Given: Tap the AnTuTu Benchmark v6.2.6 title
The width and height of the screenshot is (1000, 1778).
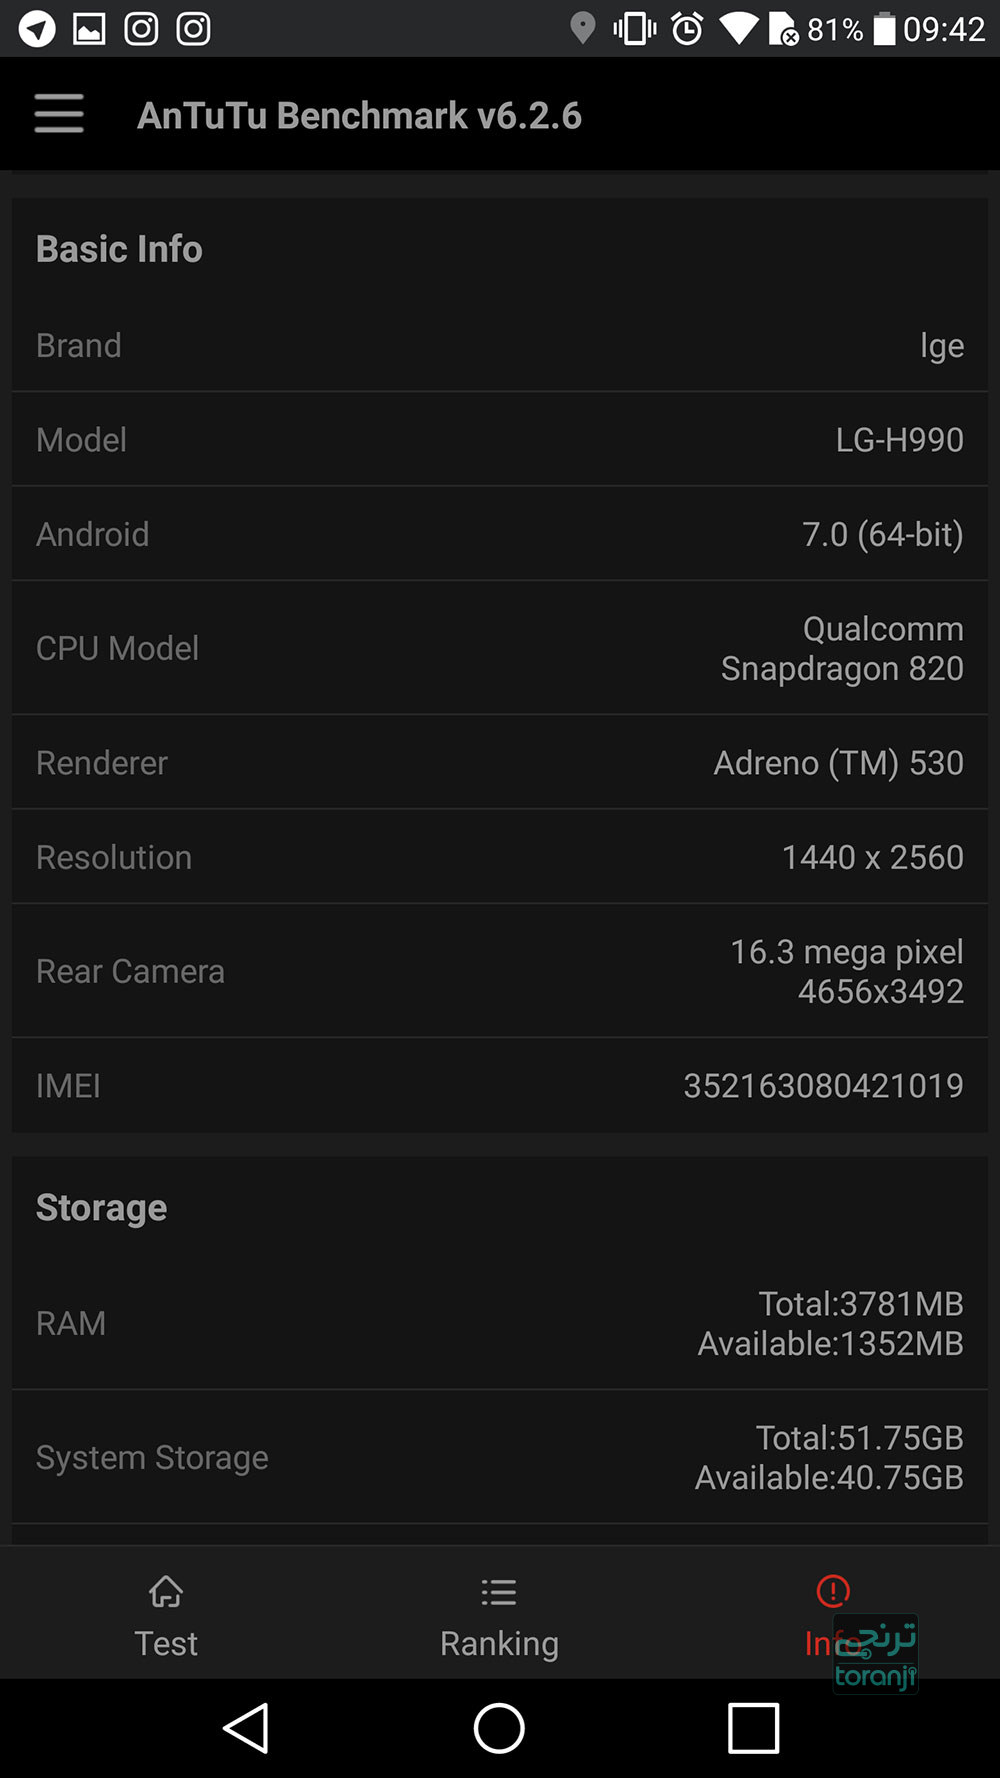Looking at the screenshot, I should pyautogui.click(x=359, y=115).
